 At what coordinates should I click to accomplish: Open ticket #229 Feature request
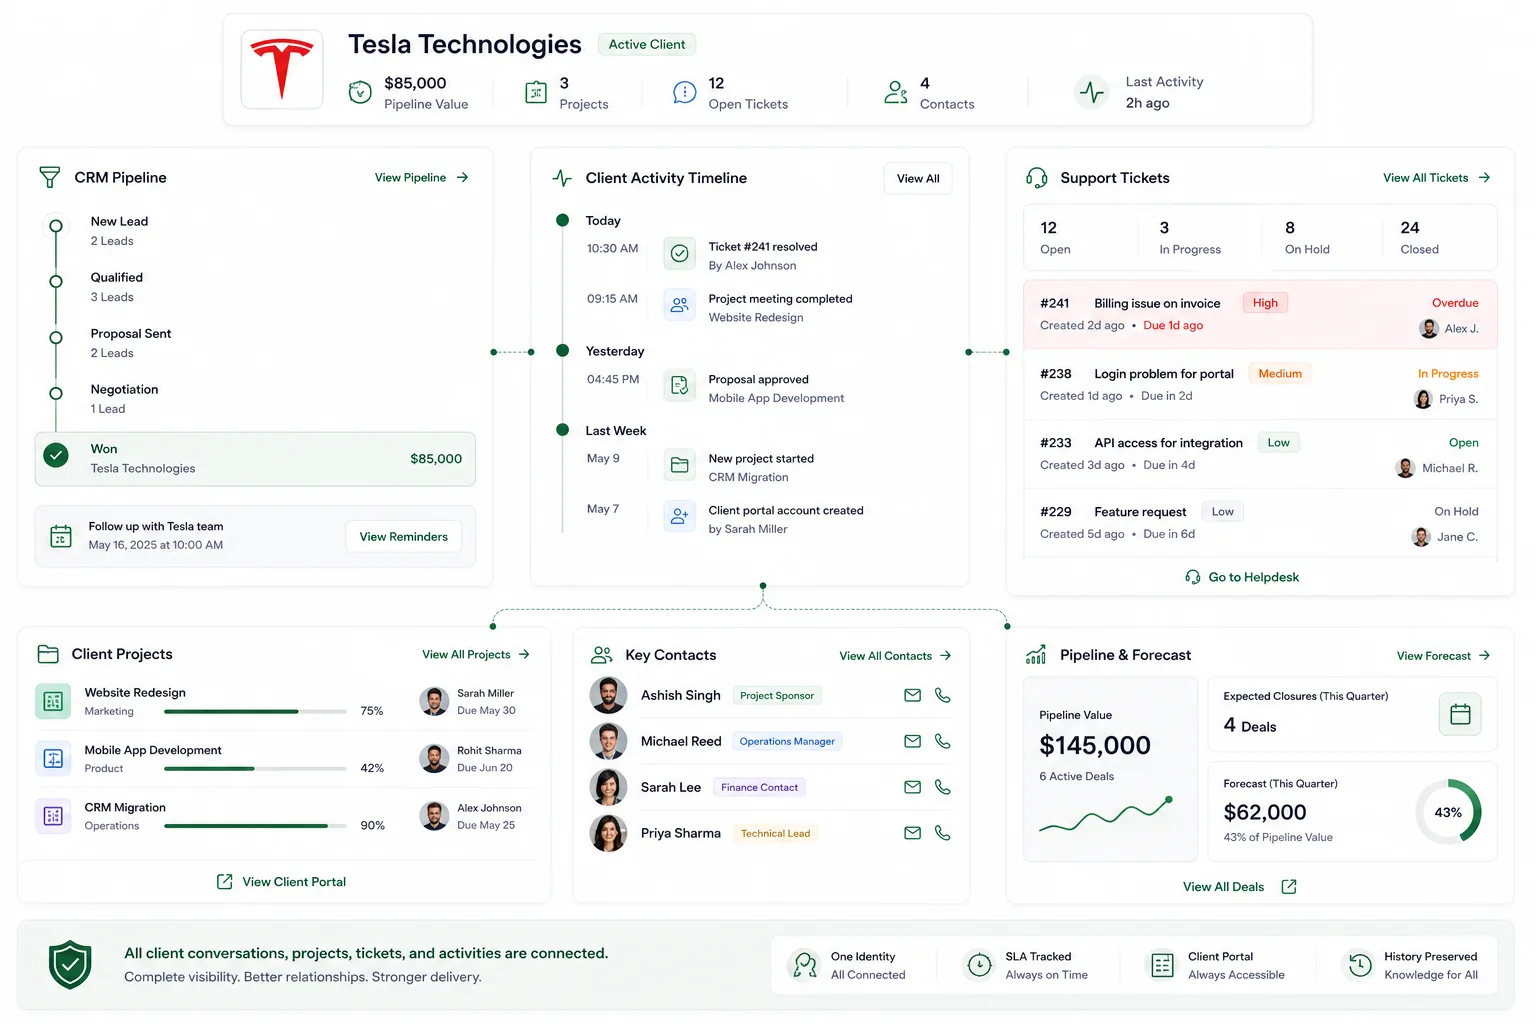[x=1260, y=523]
